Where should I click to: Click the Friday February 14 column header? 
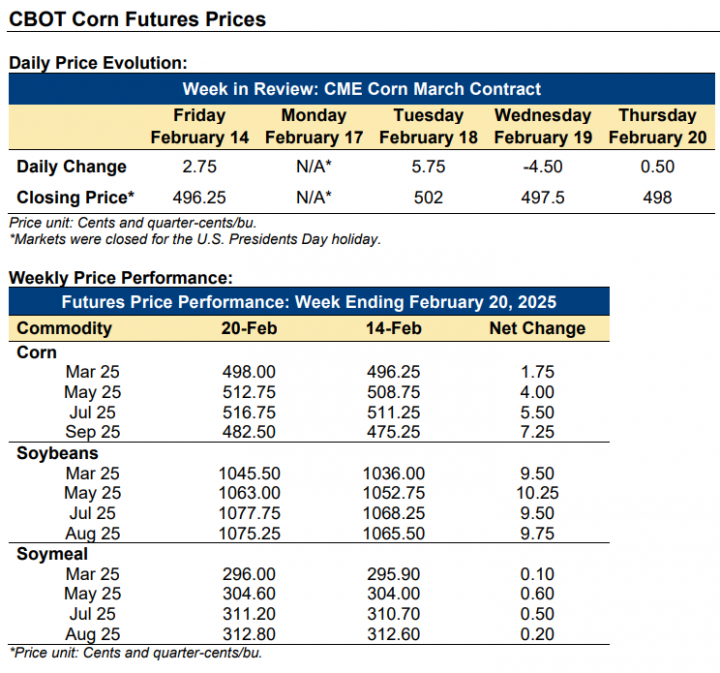tap(200, 126)
